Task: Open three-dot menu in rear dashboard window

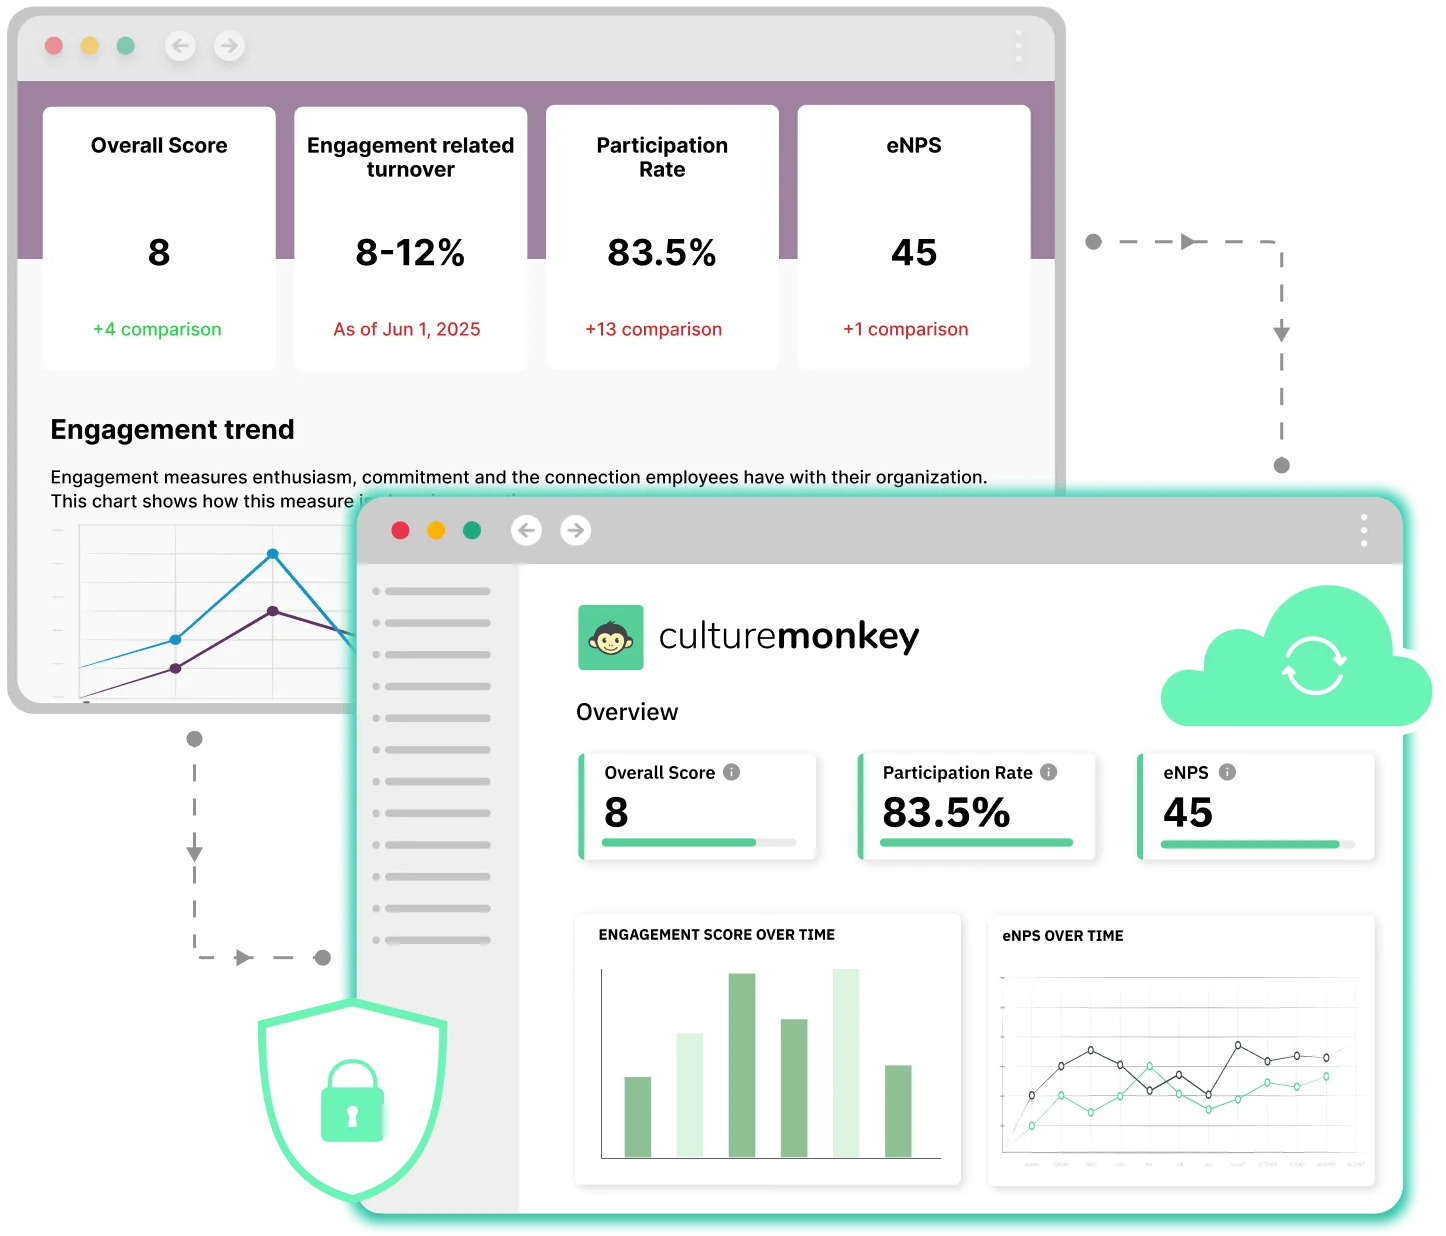Action: 1019,46
